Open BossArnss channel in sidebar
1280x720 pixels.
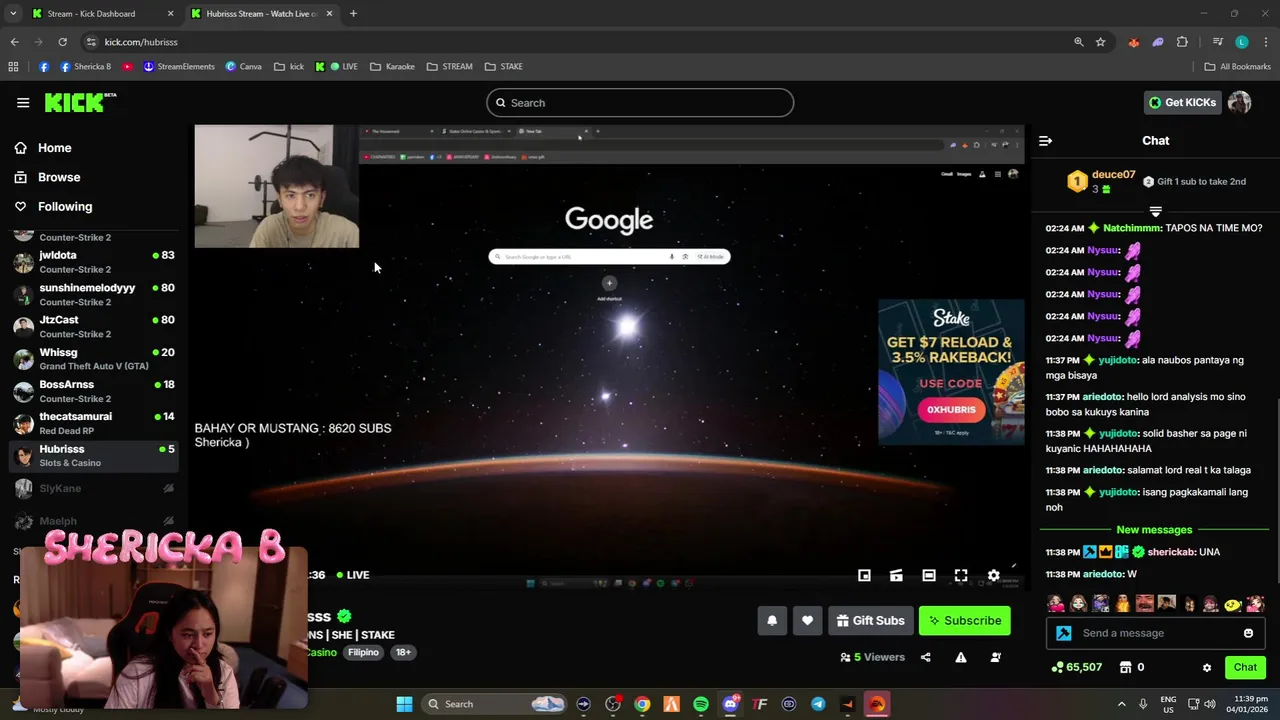click(x=94, y=391)
